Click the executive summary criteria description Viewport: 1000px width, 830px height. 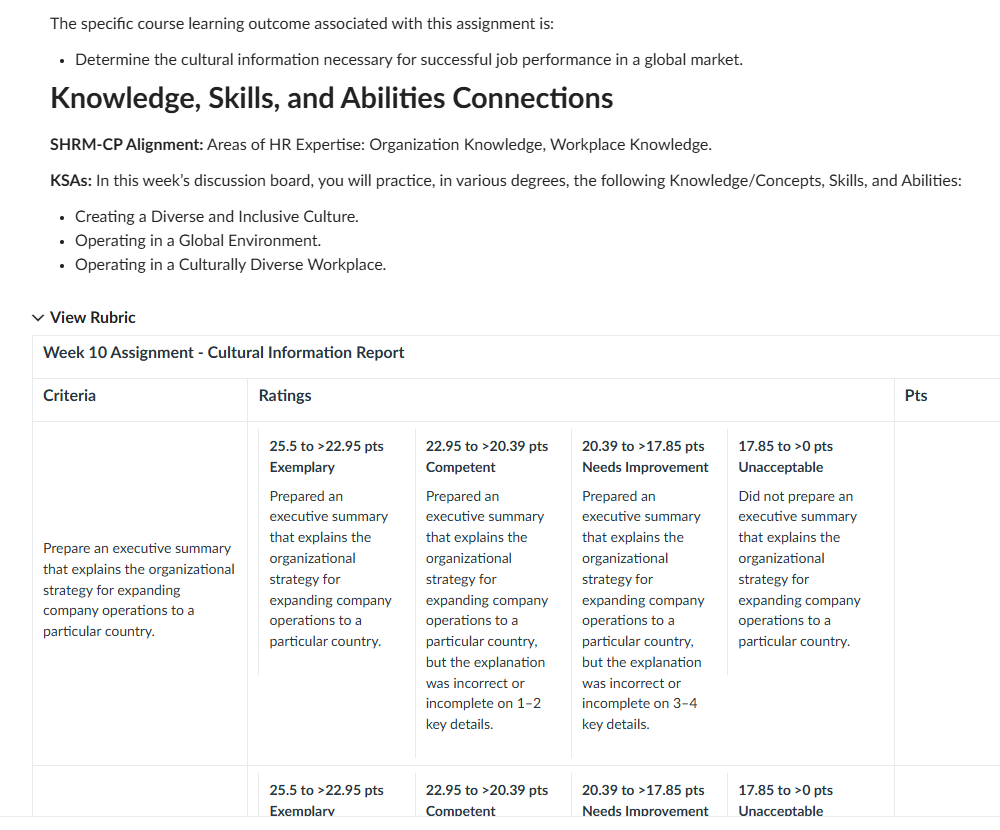click(x=138, y=590)
